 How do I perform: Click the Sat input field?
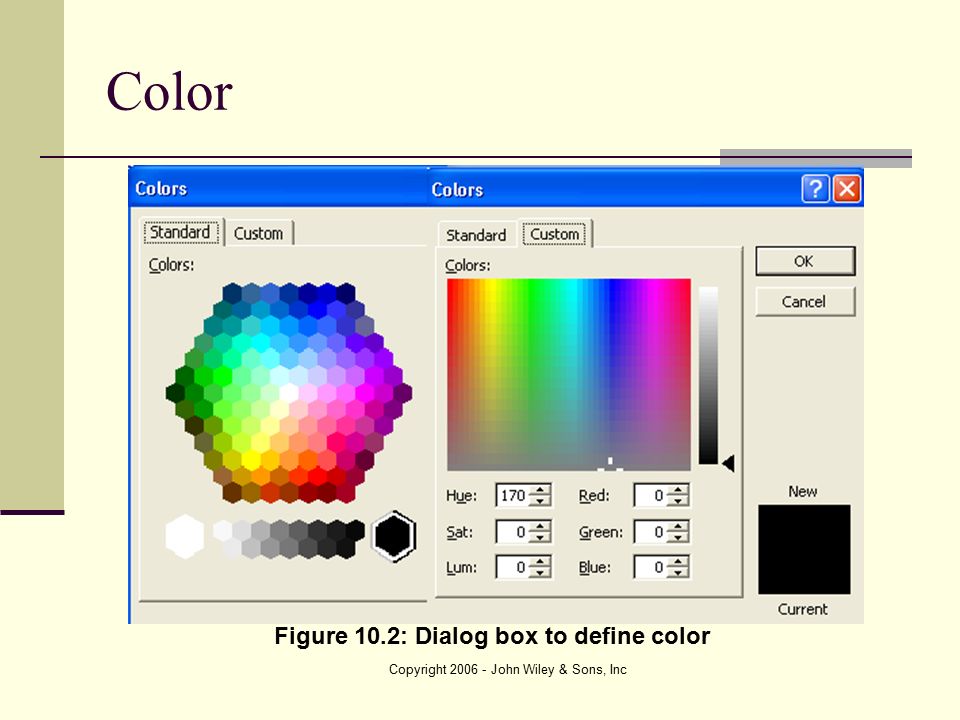pos(513,531)
